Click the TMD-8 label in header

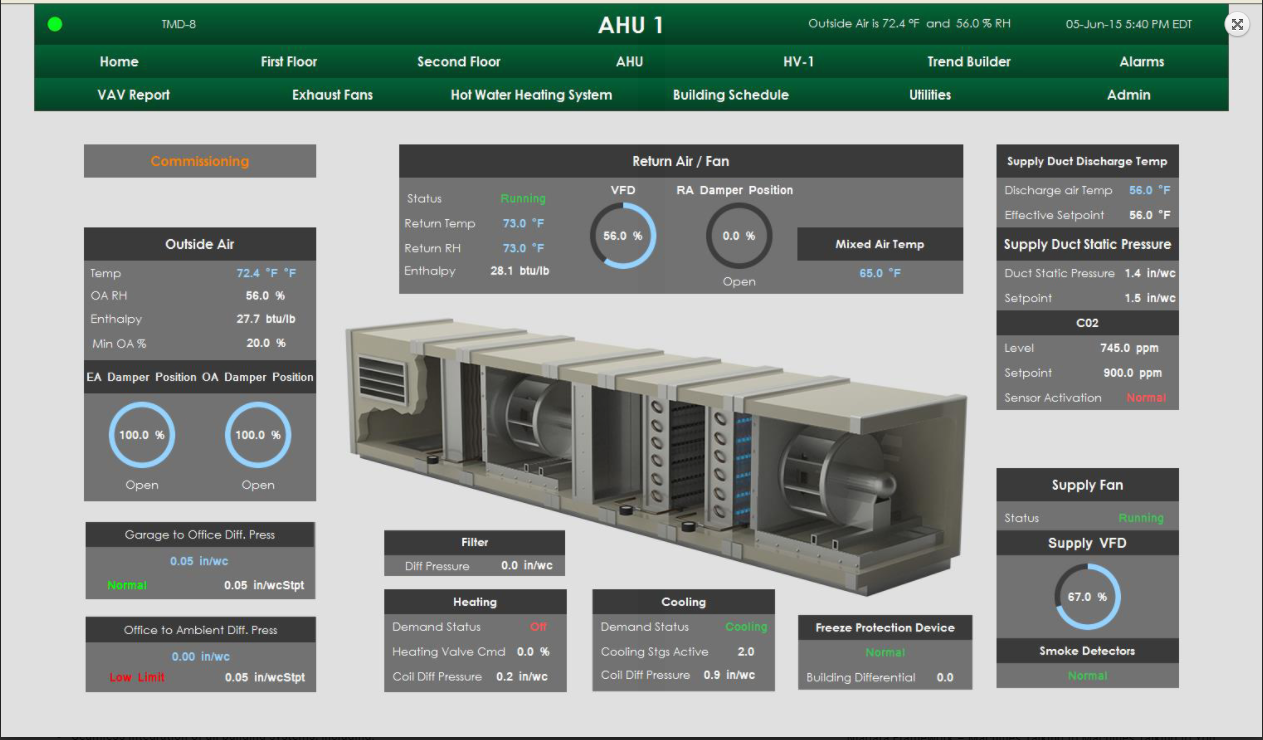tap(178, 24)
